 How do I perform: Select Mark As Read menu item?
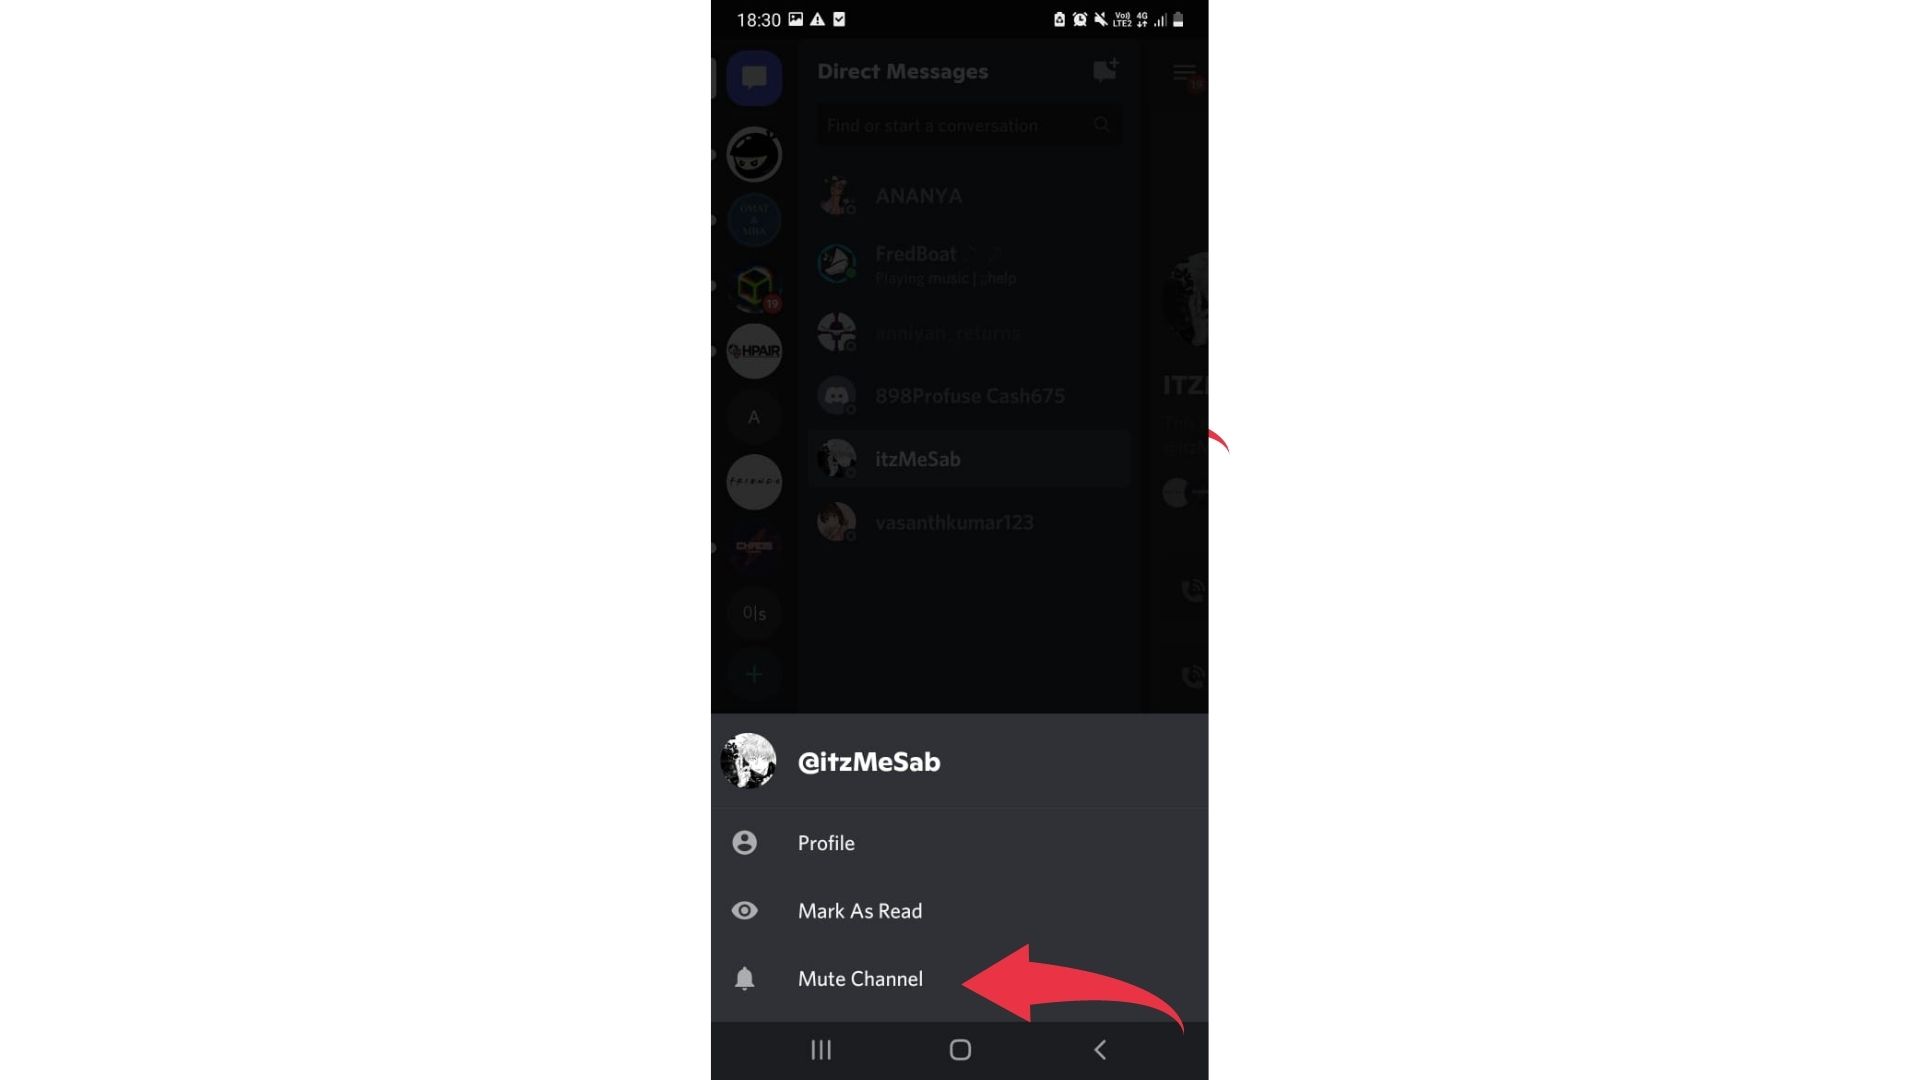coord(960,910)
